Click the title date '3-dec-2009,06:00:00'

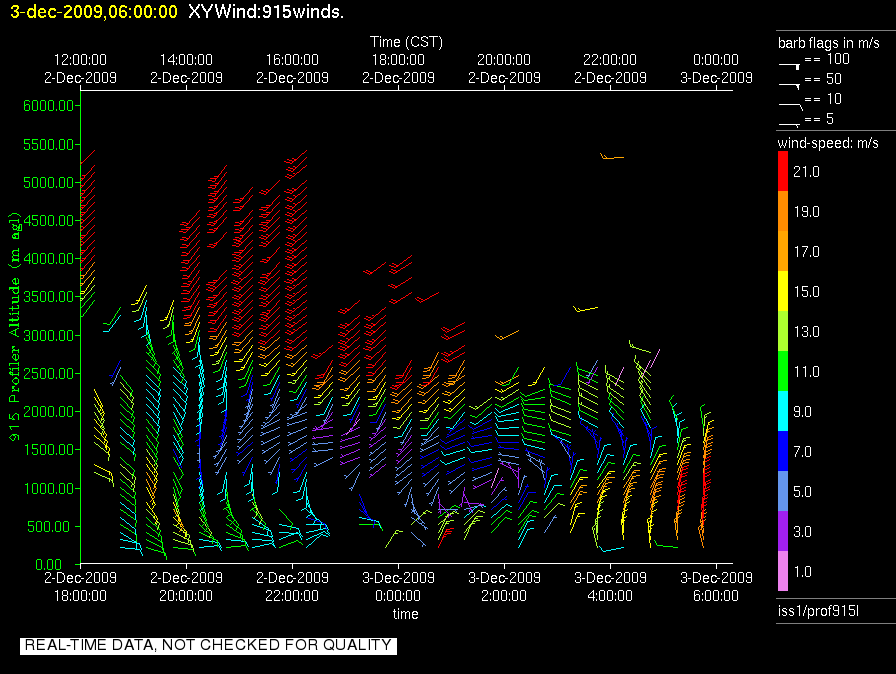[94, 12]
